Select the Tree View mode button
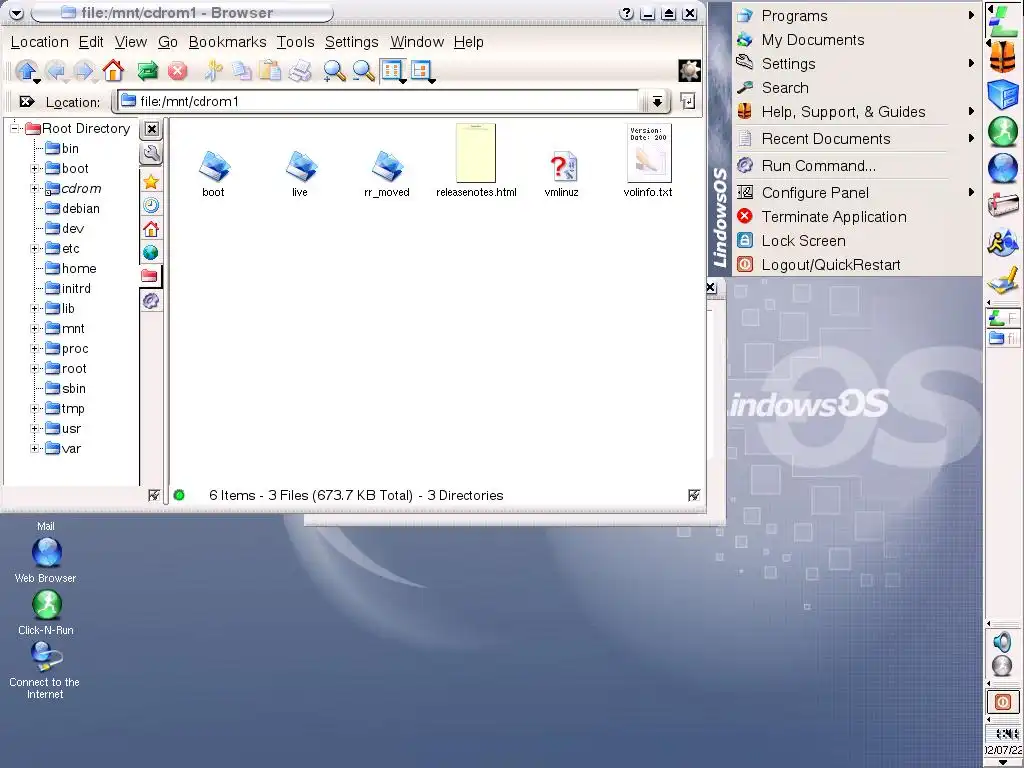Image resolution: width=1024 pixels, height=768 pixels. (x=422, y=71)
